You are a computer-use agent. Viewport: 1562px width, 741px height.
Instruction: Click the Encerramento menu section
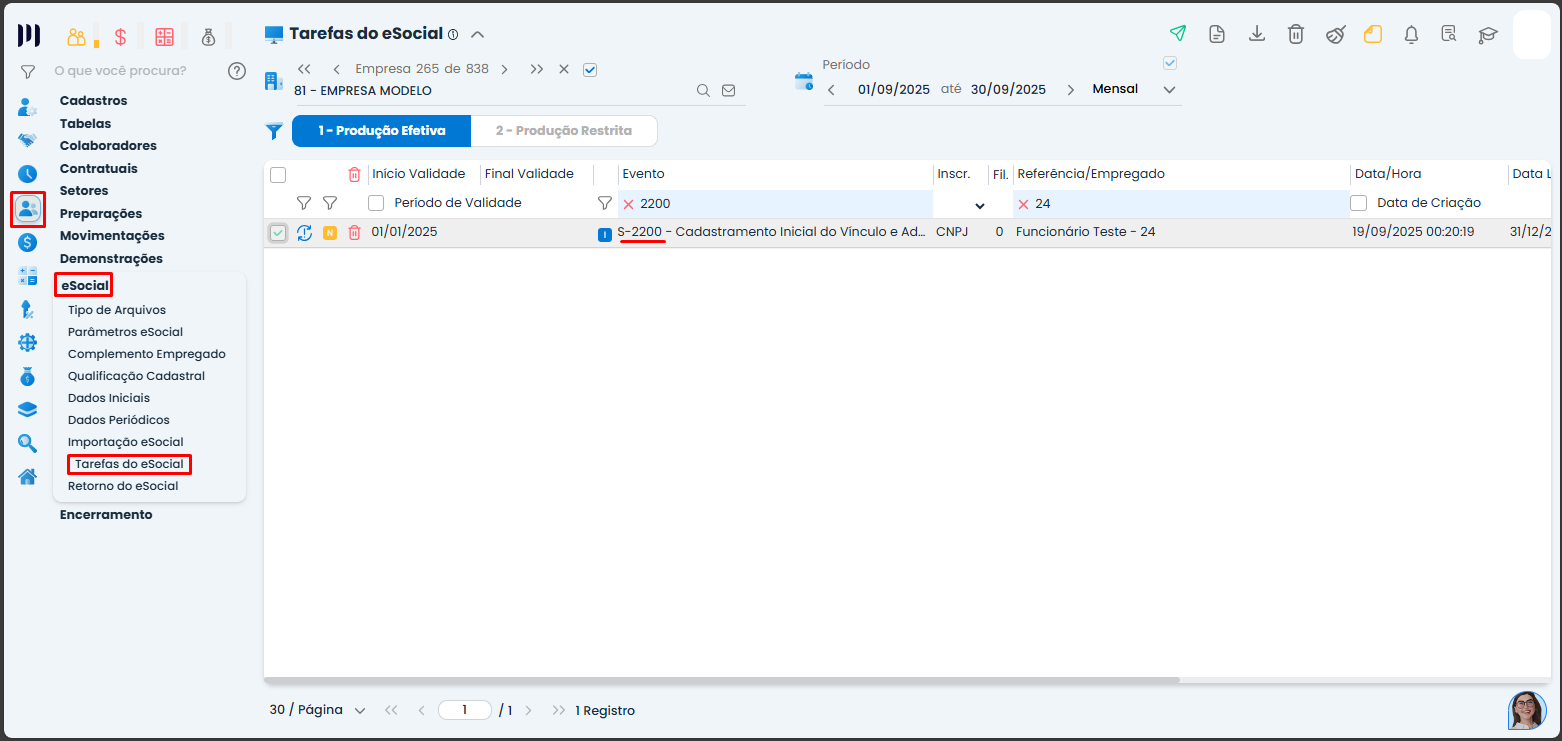[106, 514]
